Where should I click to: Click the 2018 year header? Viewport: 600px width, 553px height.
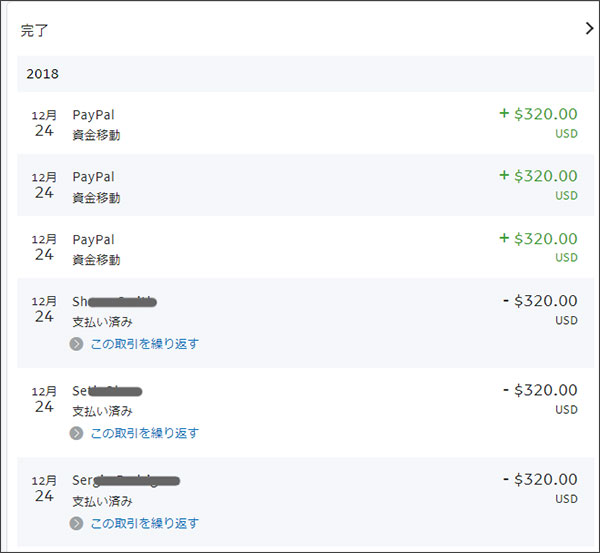pyautogui.click(x=42, y=74)
